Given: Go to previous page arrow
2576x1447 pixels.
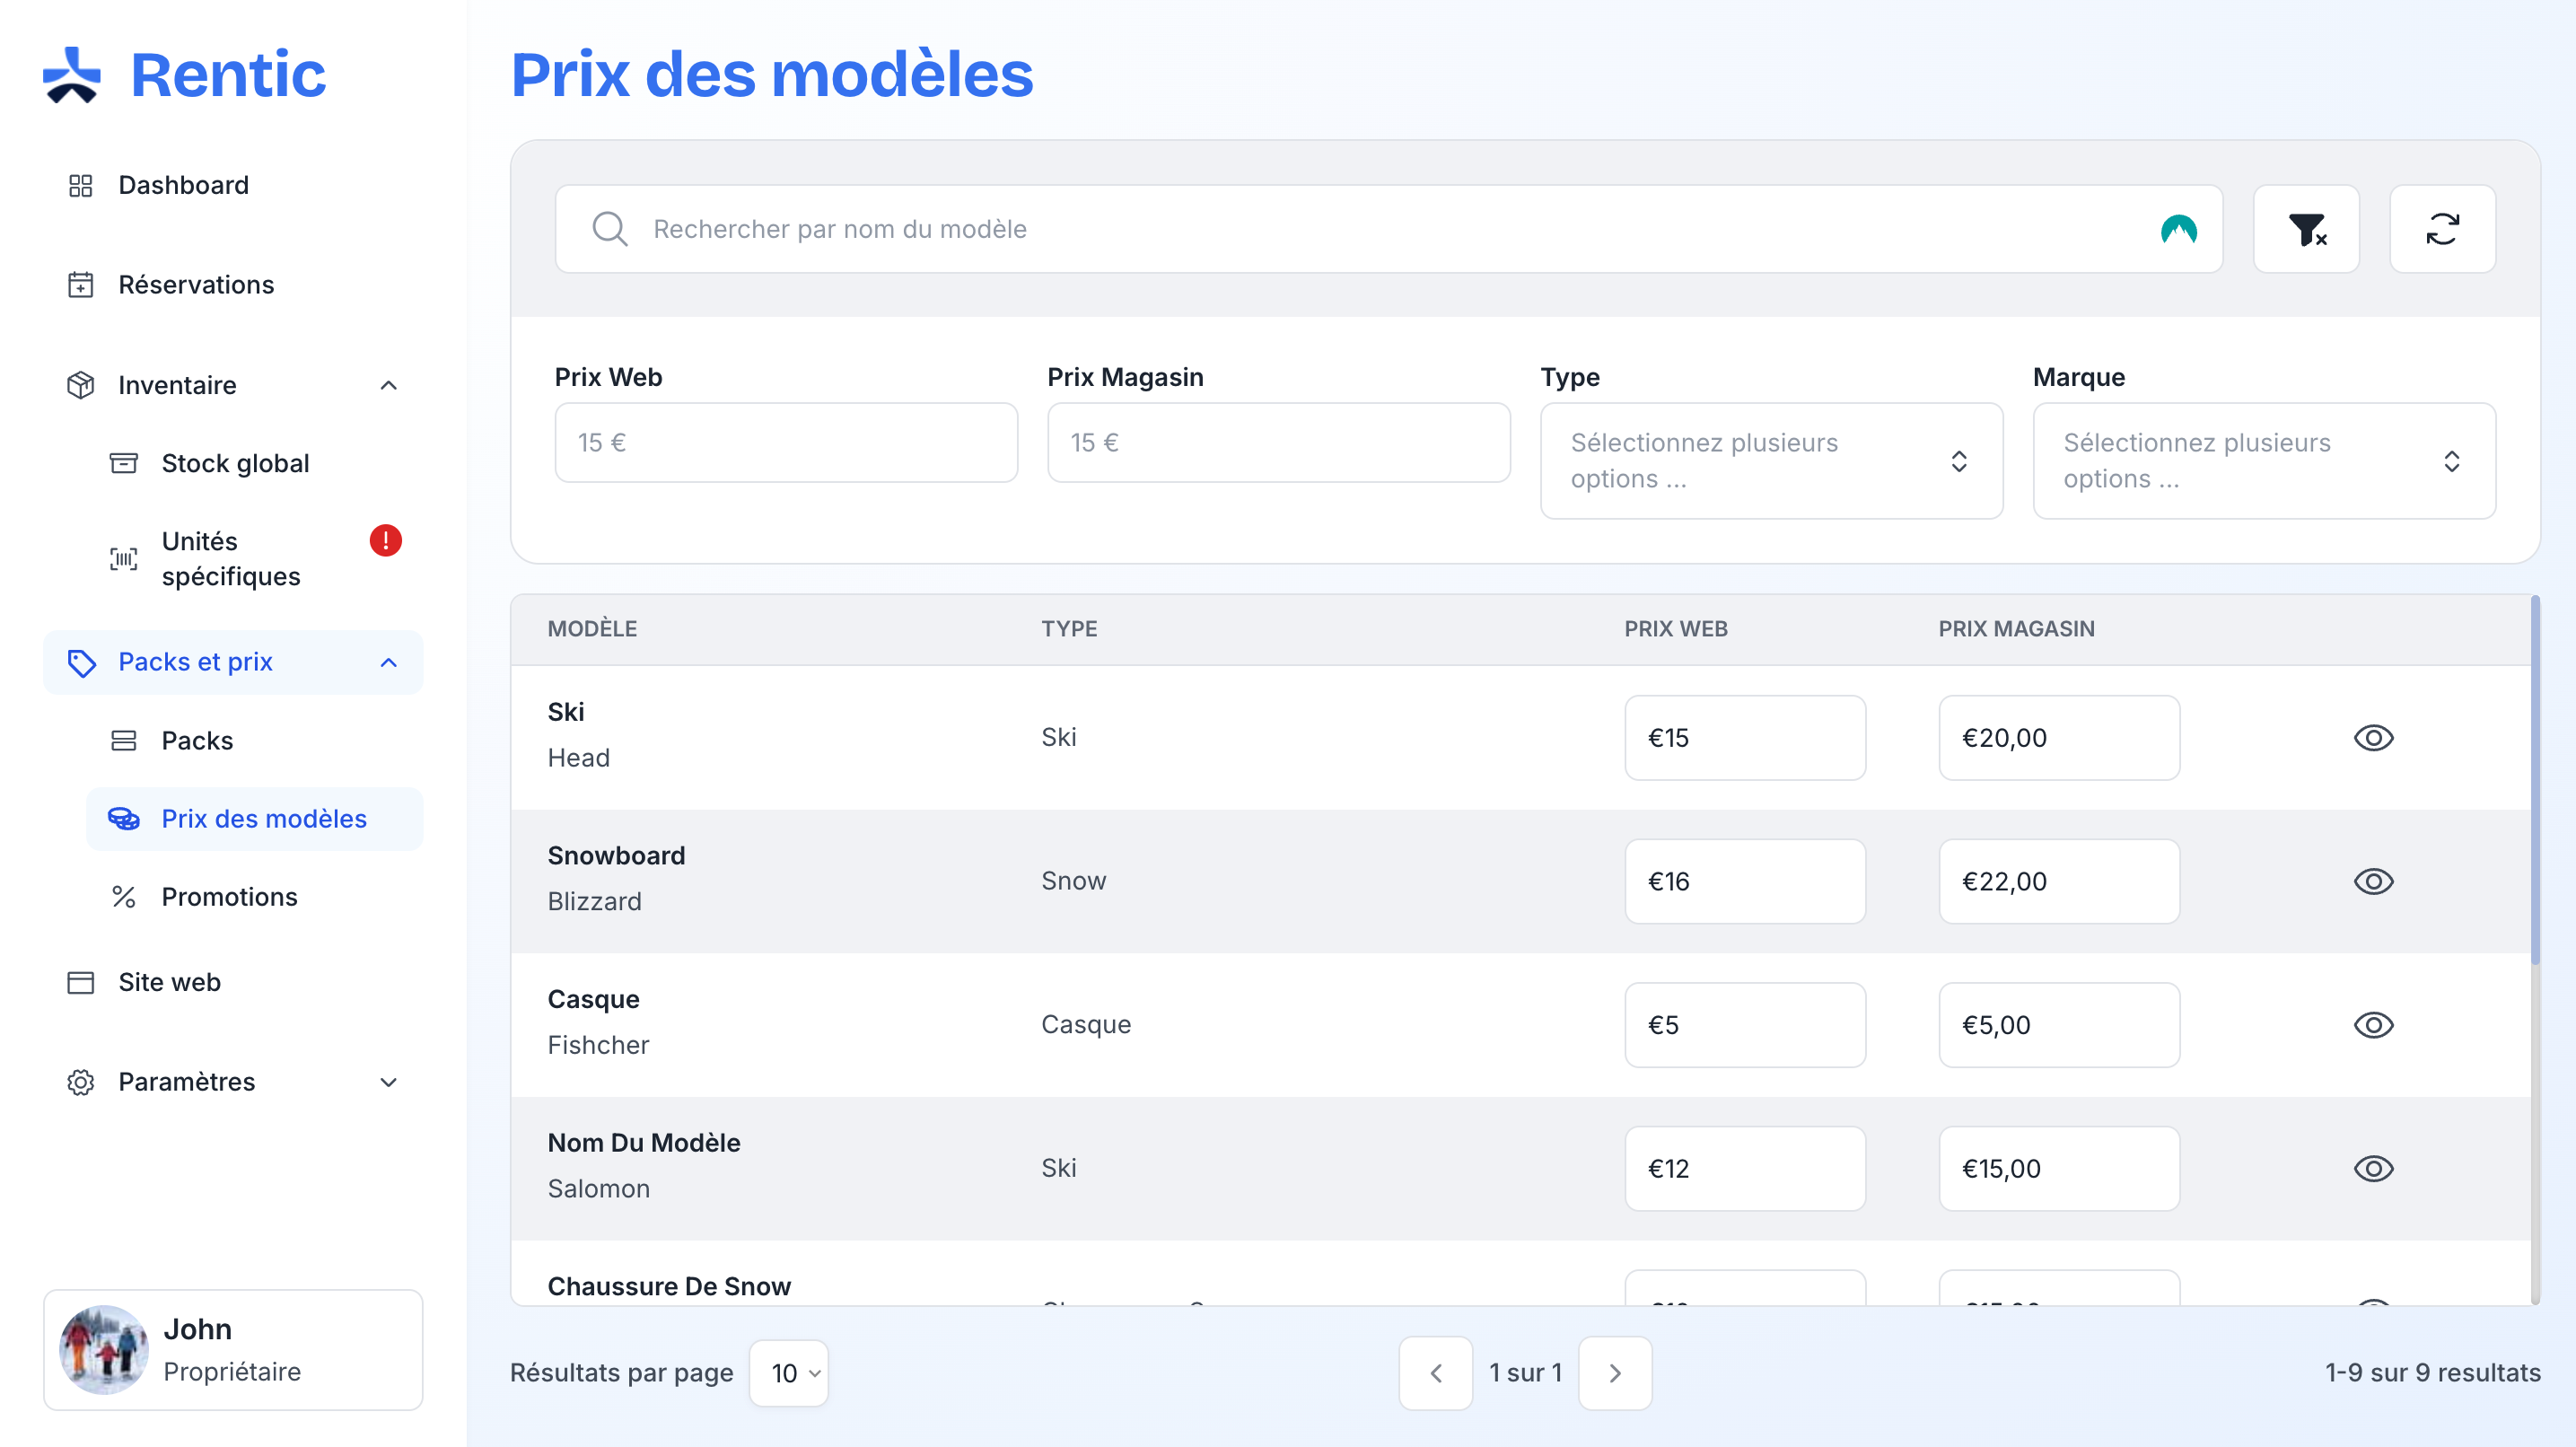Looking at the screenshot, I should (x=1436, y=1373).
